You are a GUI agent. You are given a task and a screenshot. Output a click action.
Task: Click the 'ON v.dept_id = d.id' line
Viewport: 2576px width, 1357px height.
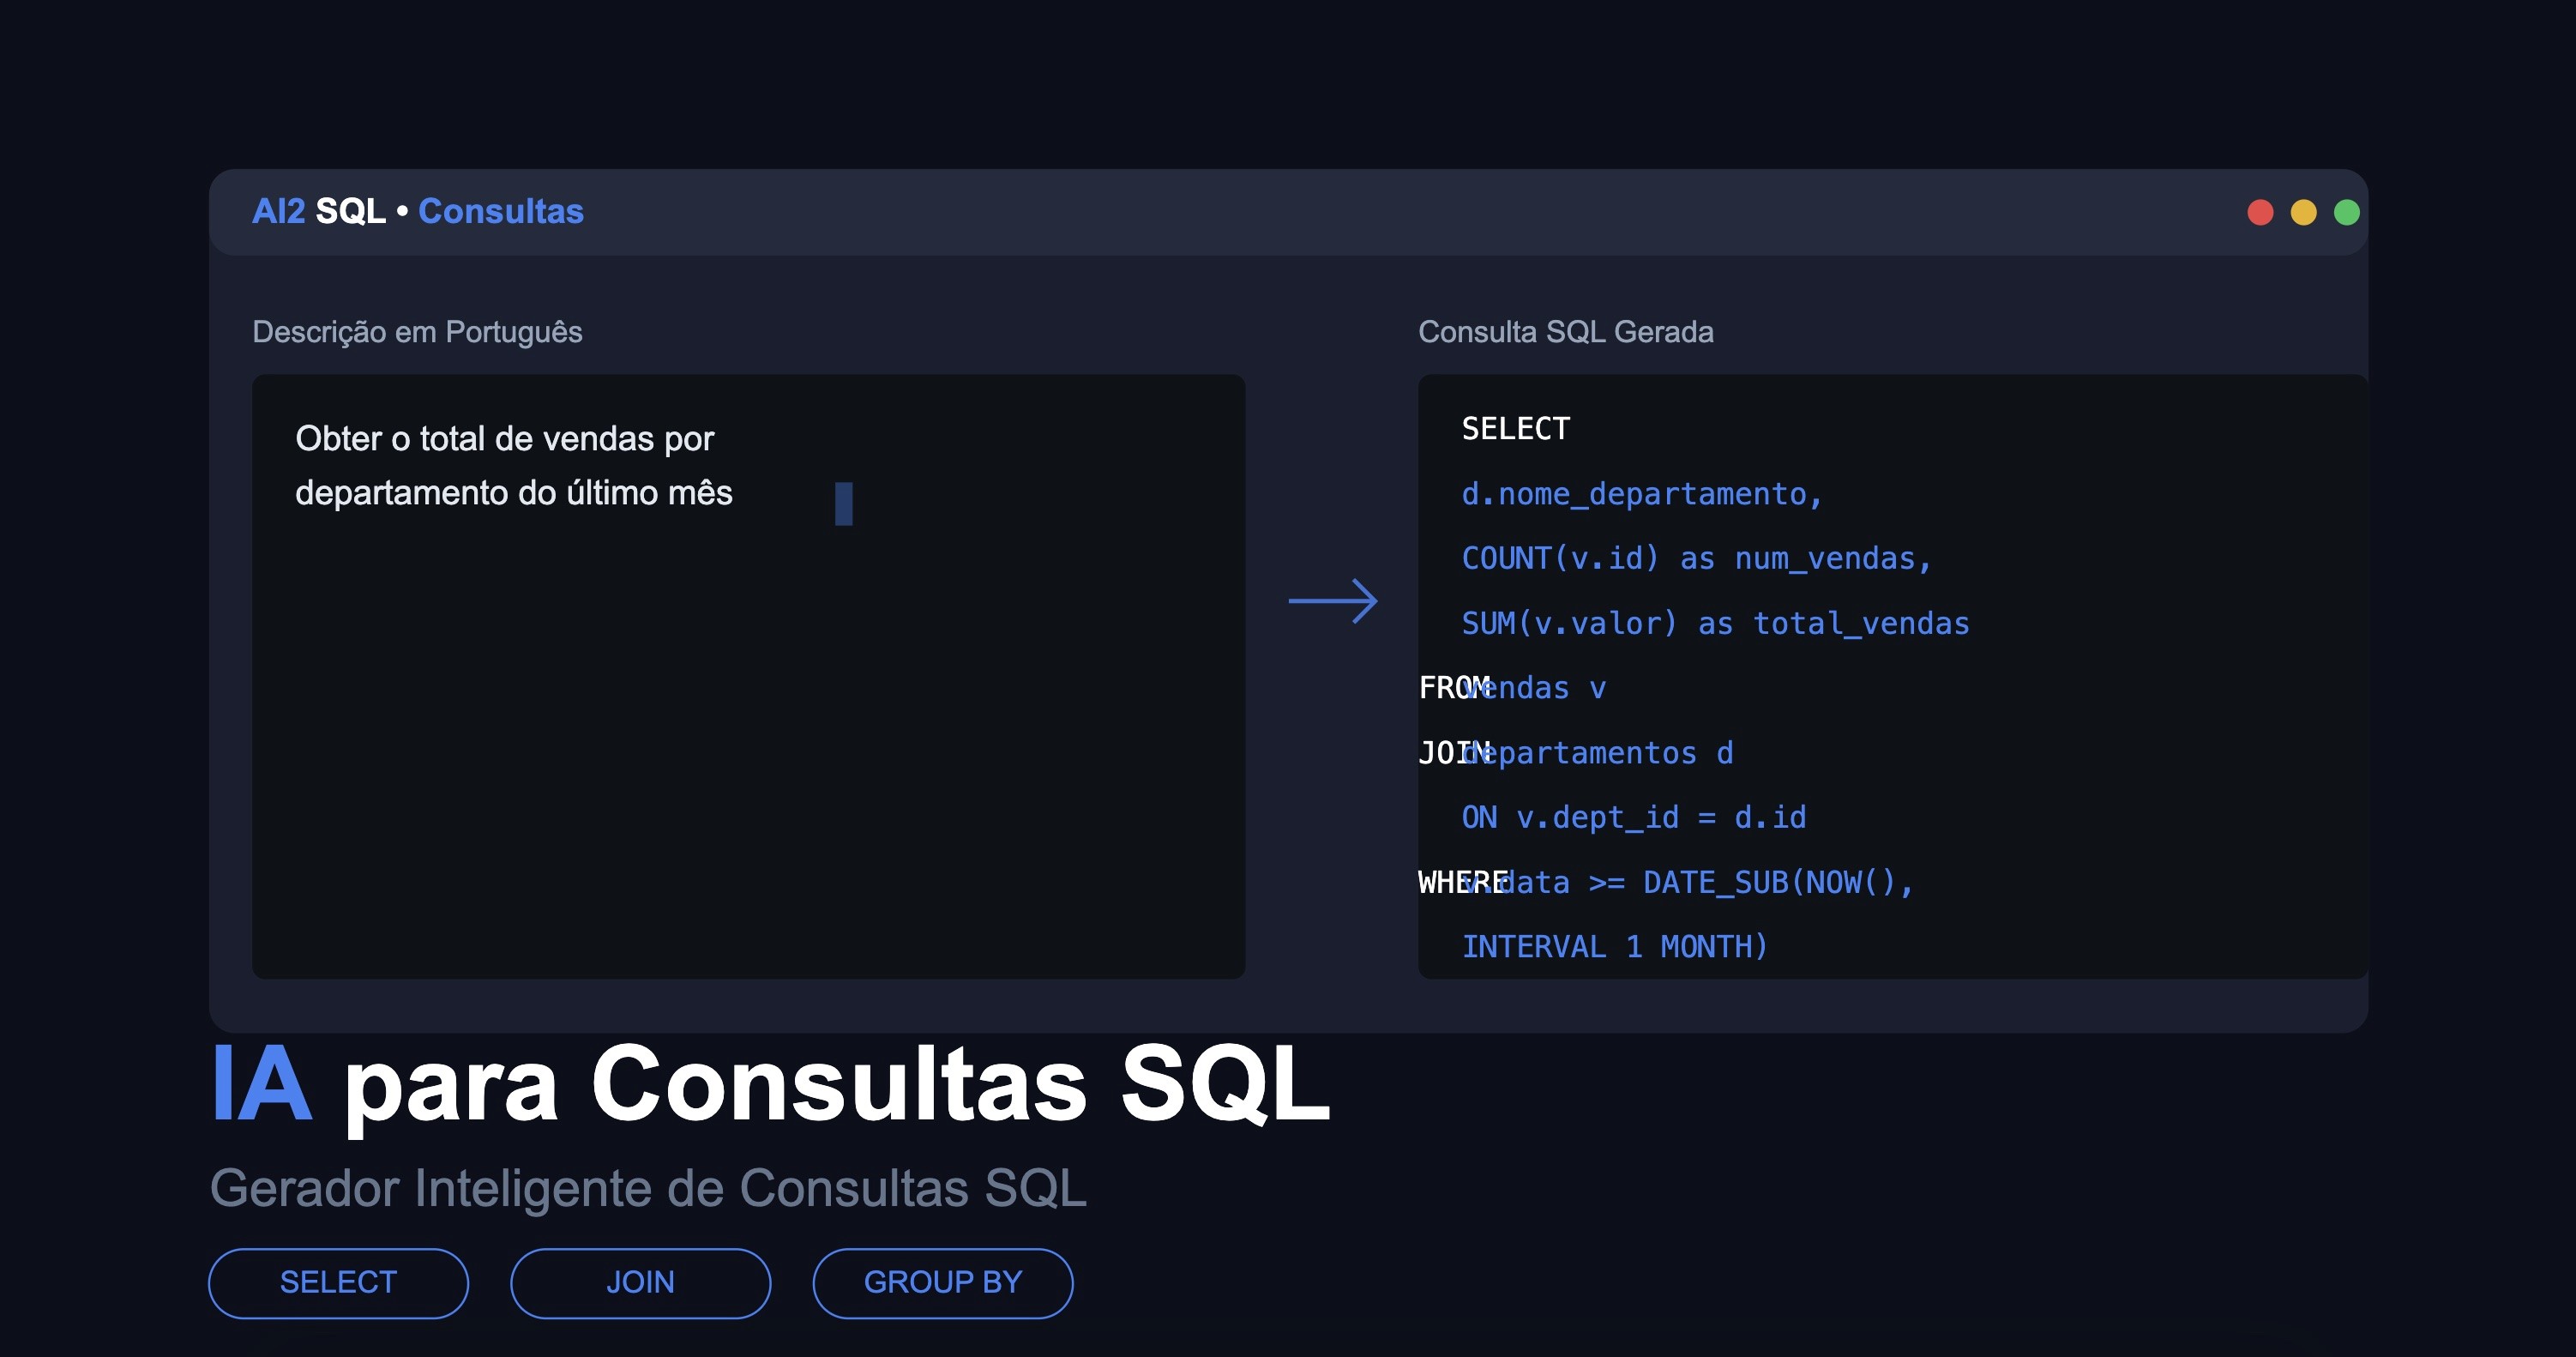[x=1634, y=818]
